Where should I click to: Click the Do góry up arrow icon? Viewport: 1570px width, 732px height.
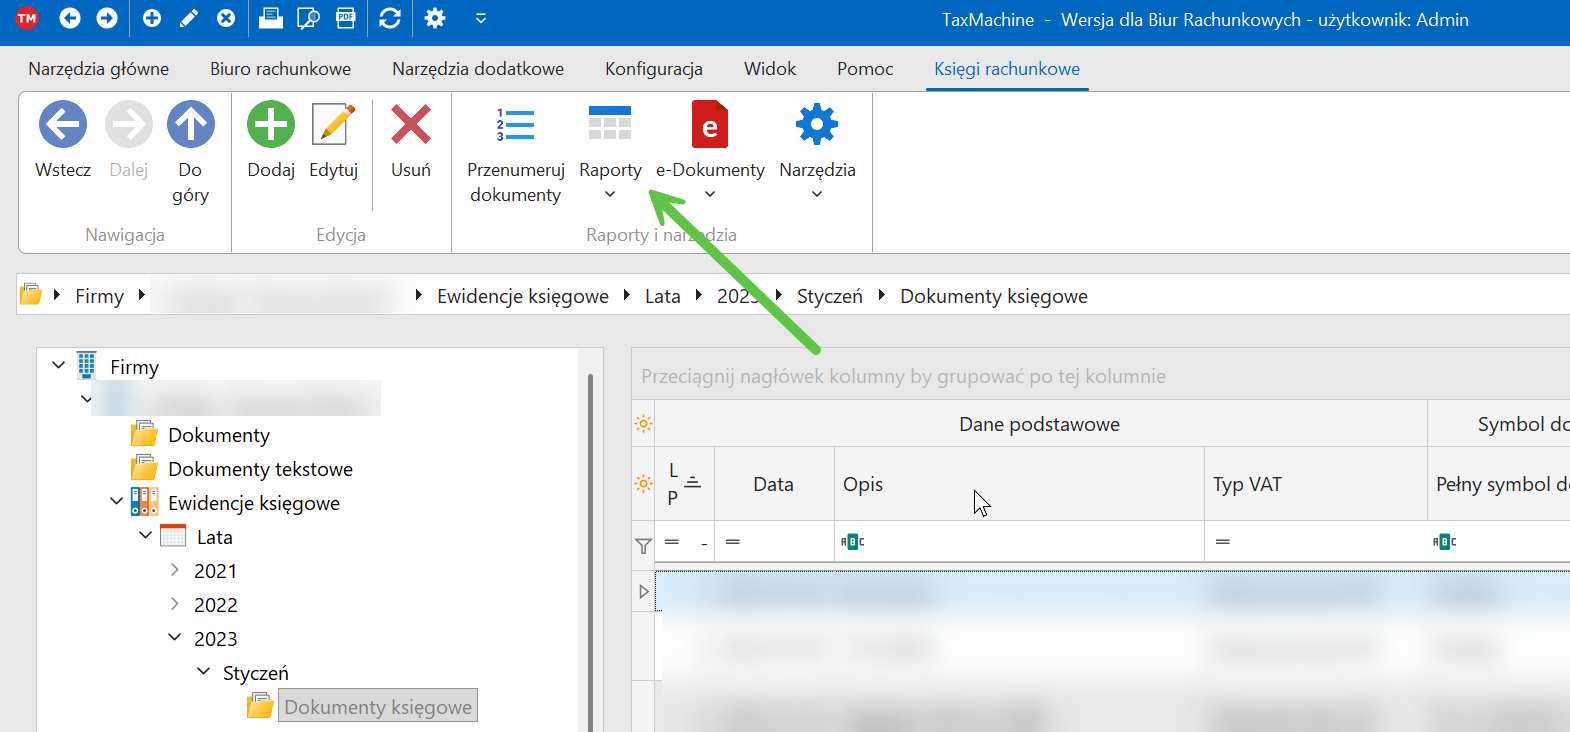tap(190, 126)
